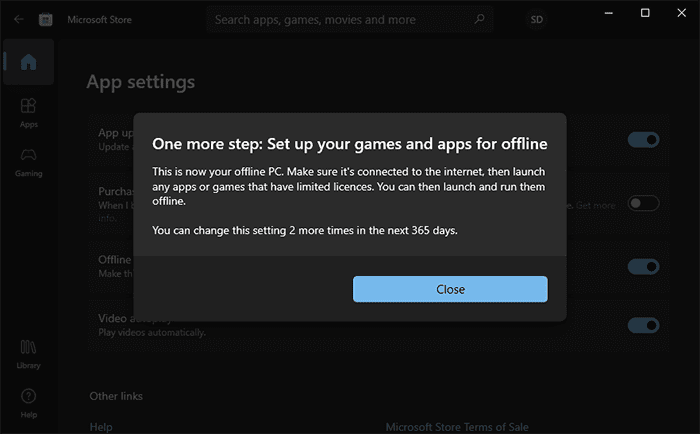This screenshot has width=700, height=434.
Task: Click the Other links heading
Action: [116, 396]
